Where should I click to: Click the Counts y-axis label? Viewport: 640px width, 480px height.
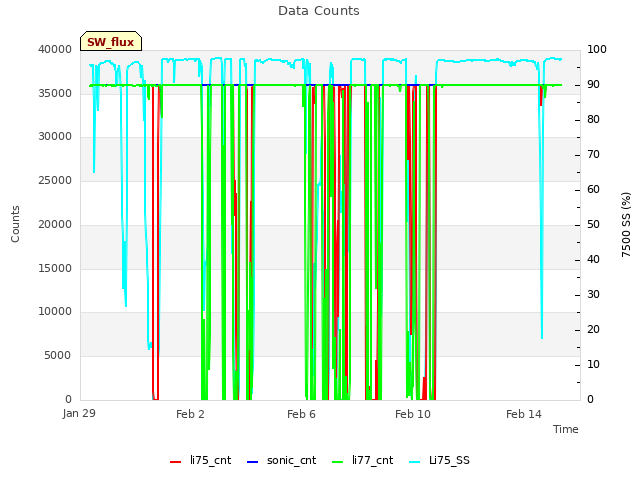[15, 224]
